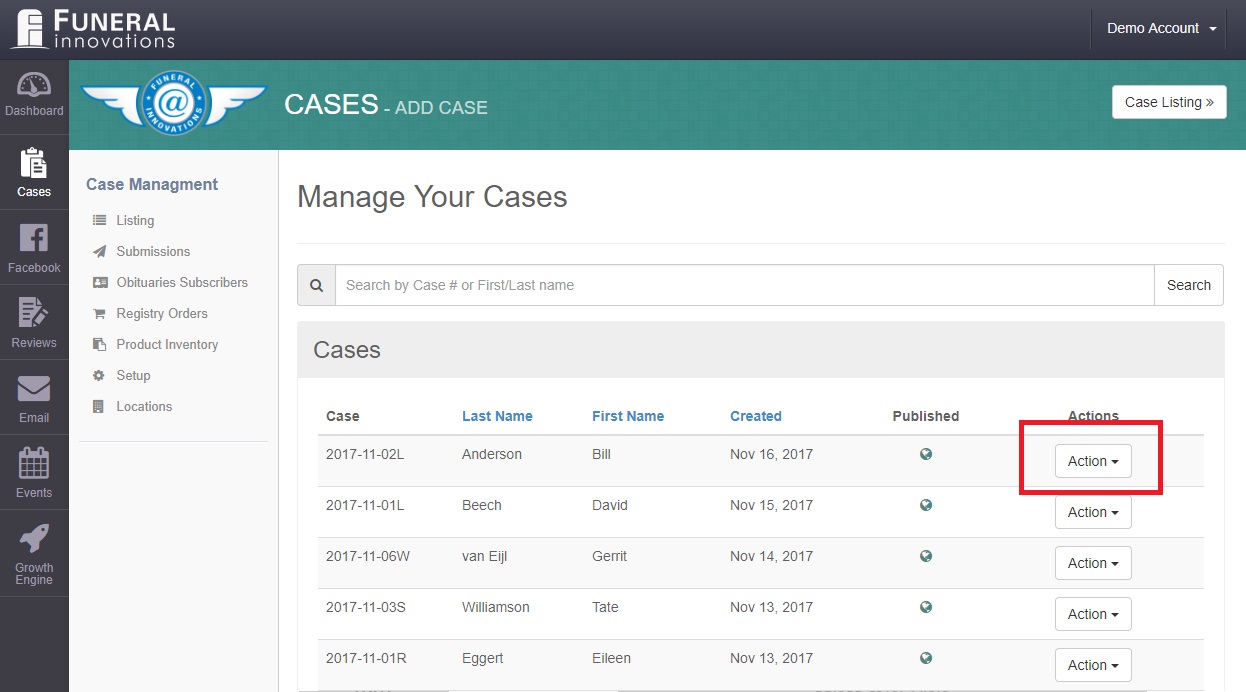The width and height of the screenshot is (1246, 692).
Task: Toggle published globe for Anderson case
Action: coord(926,454)
